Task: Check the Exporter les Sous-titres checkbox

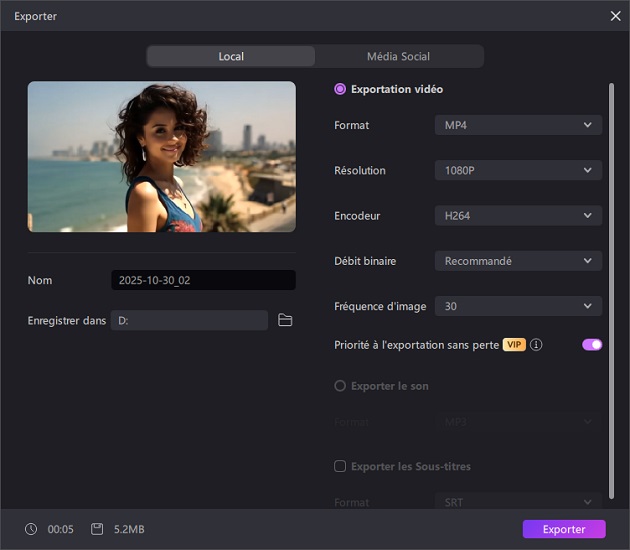Action: (x=340, y=466)
